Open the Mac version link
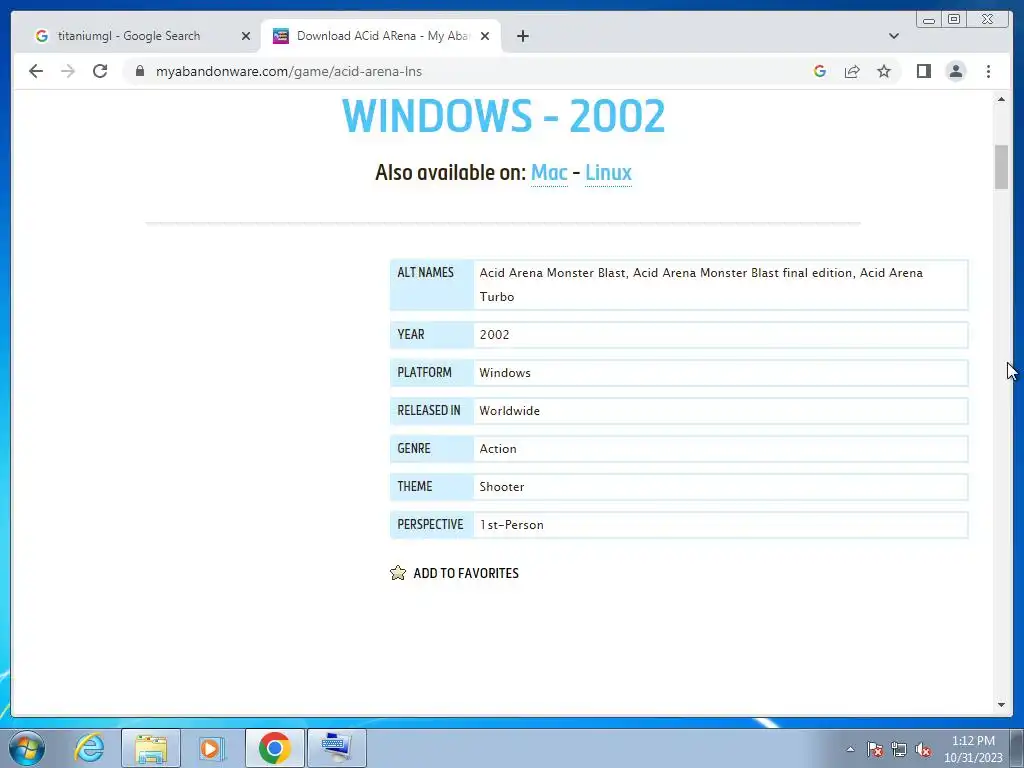 (549, 172)
